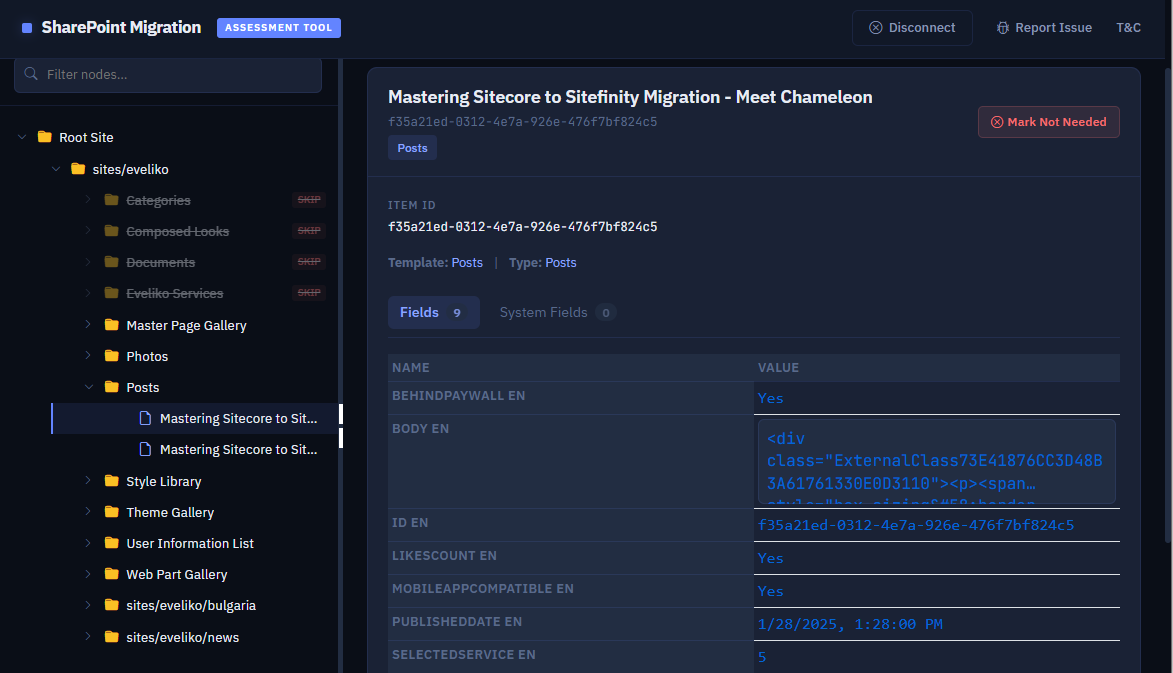The width and height of the screenshot is (1173, 673).
Task: Click the Disconnect button
Action: [912, 28]
